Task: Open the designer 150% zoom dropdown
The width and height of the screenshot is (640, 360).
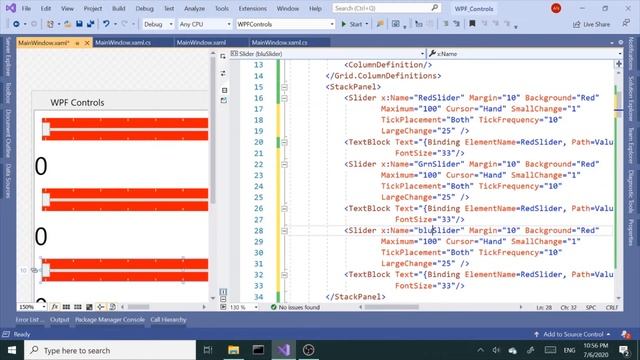Action: click(32, 307)
